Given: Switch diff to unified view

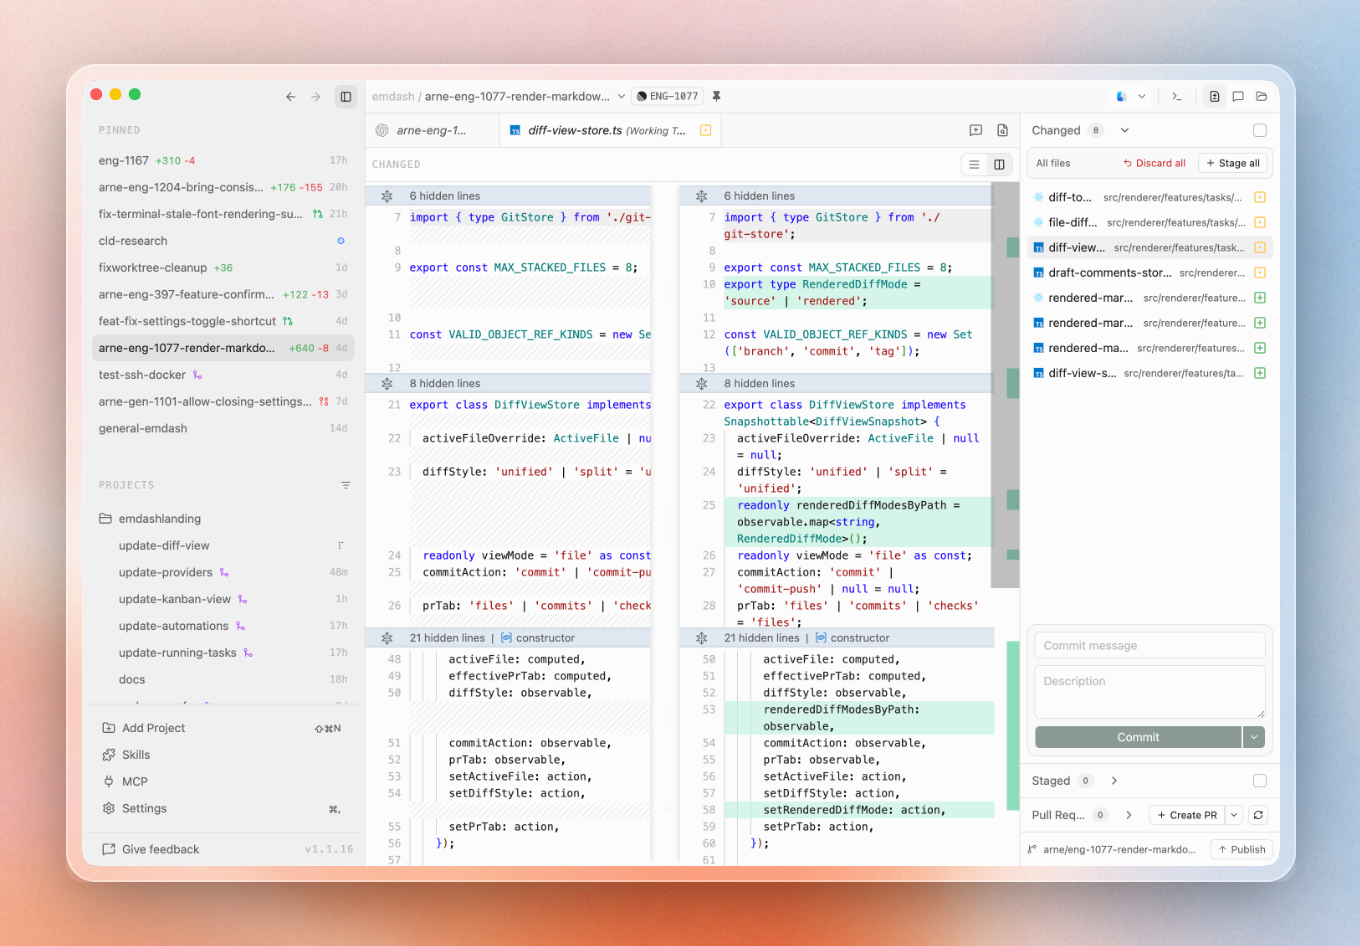Looking at the screenshot, I should click(x=974, y=164).
